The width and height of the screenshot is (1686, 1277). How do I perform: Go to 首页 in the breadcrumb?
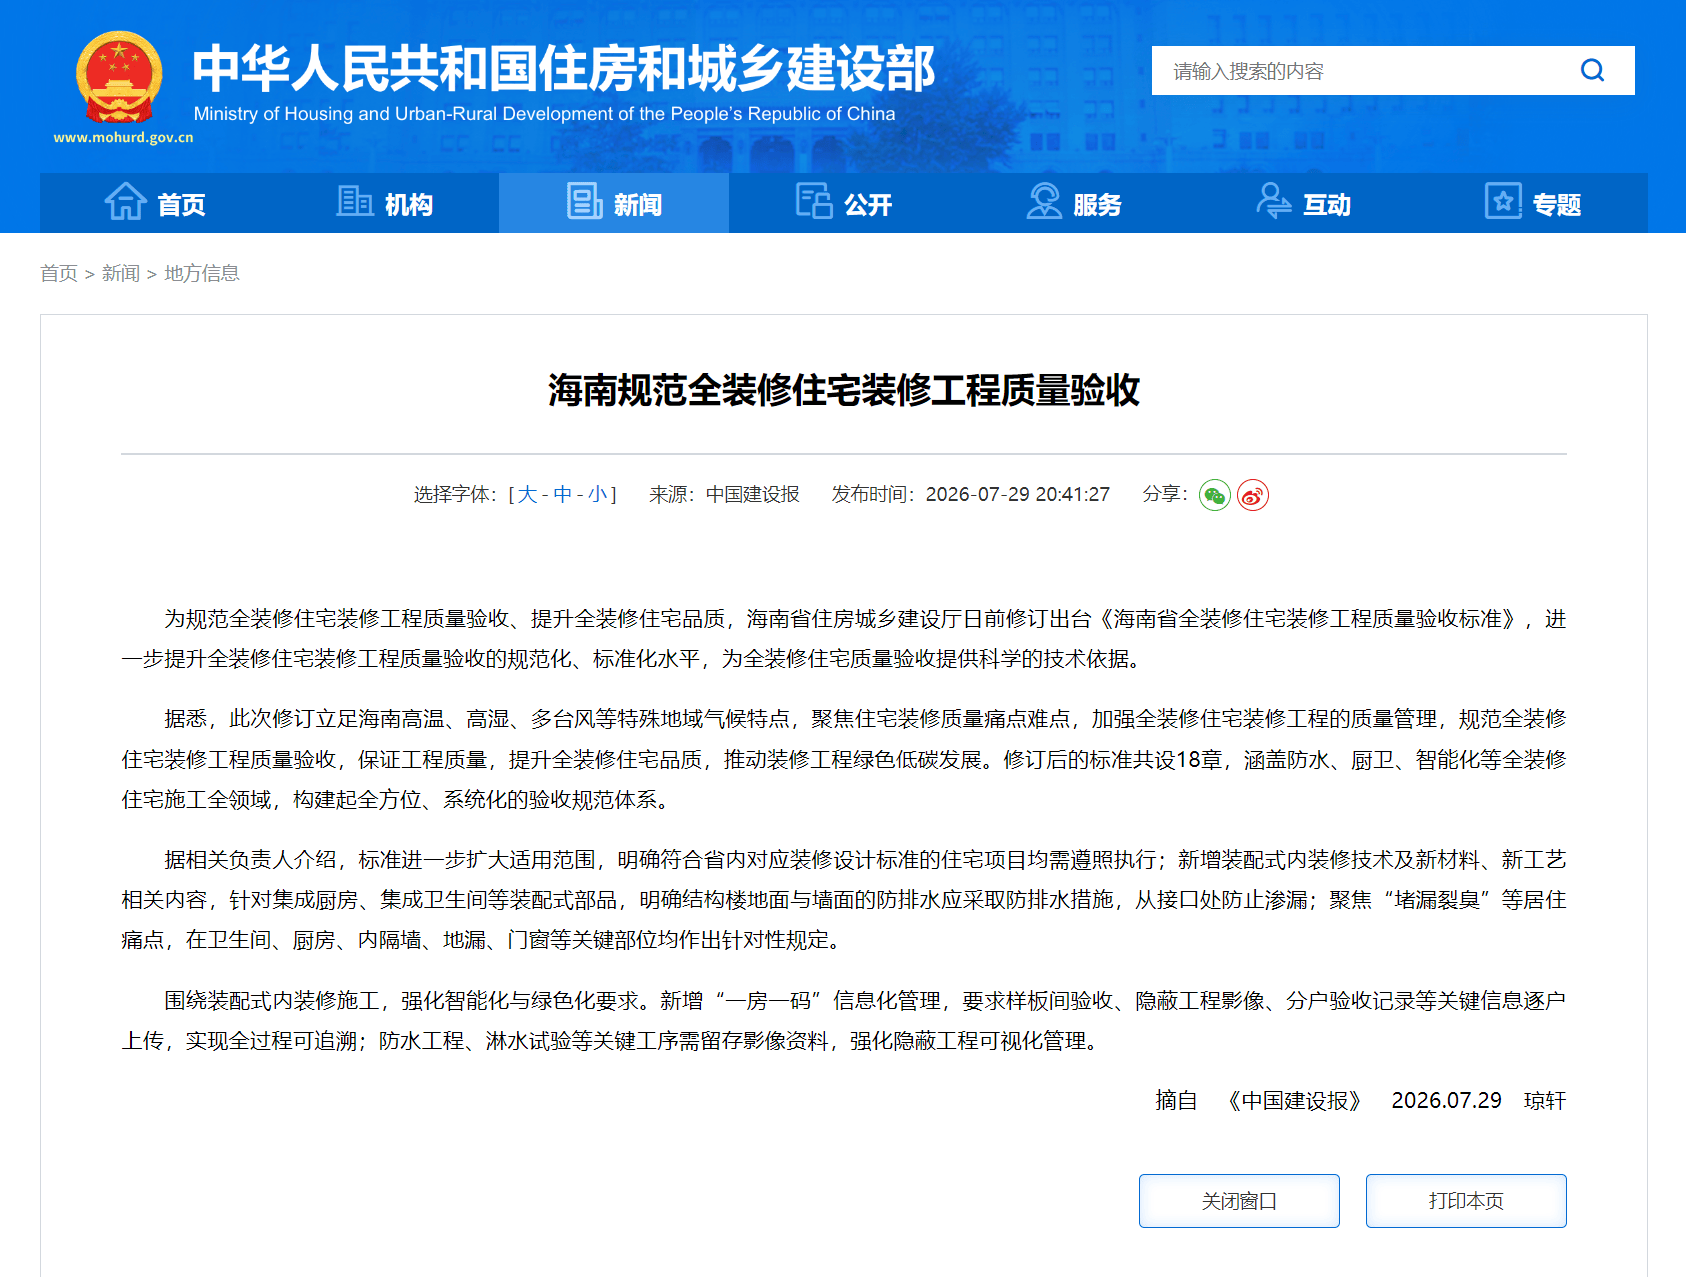59,273
